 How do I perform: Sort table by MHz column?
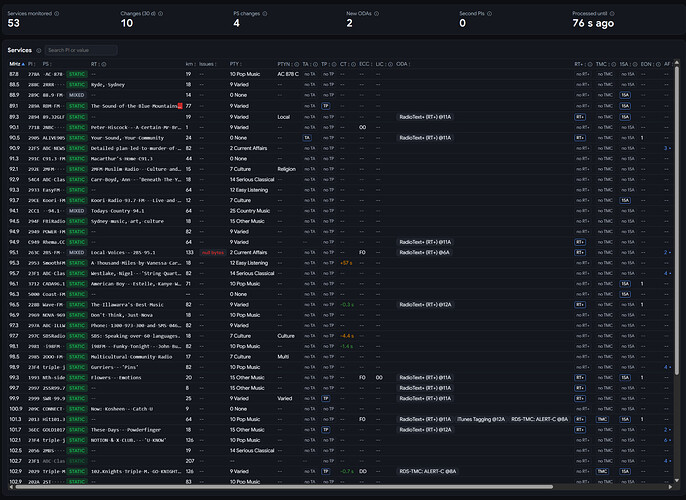pos(16,64)
